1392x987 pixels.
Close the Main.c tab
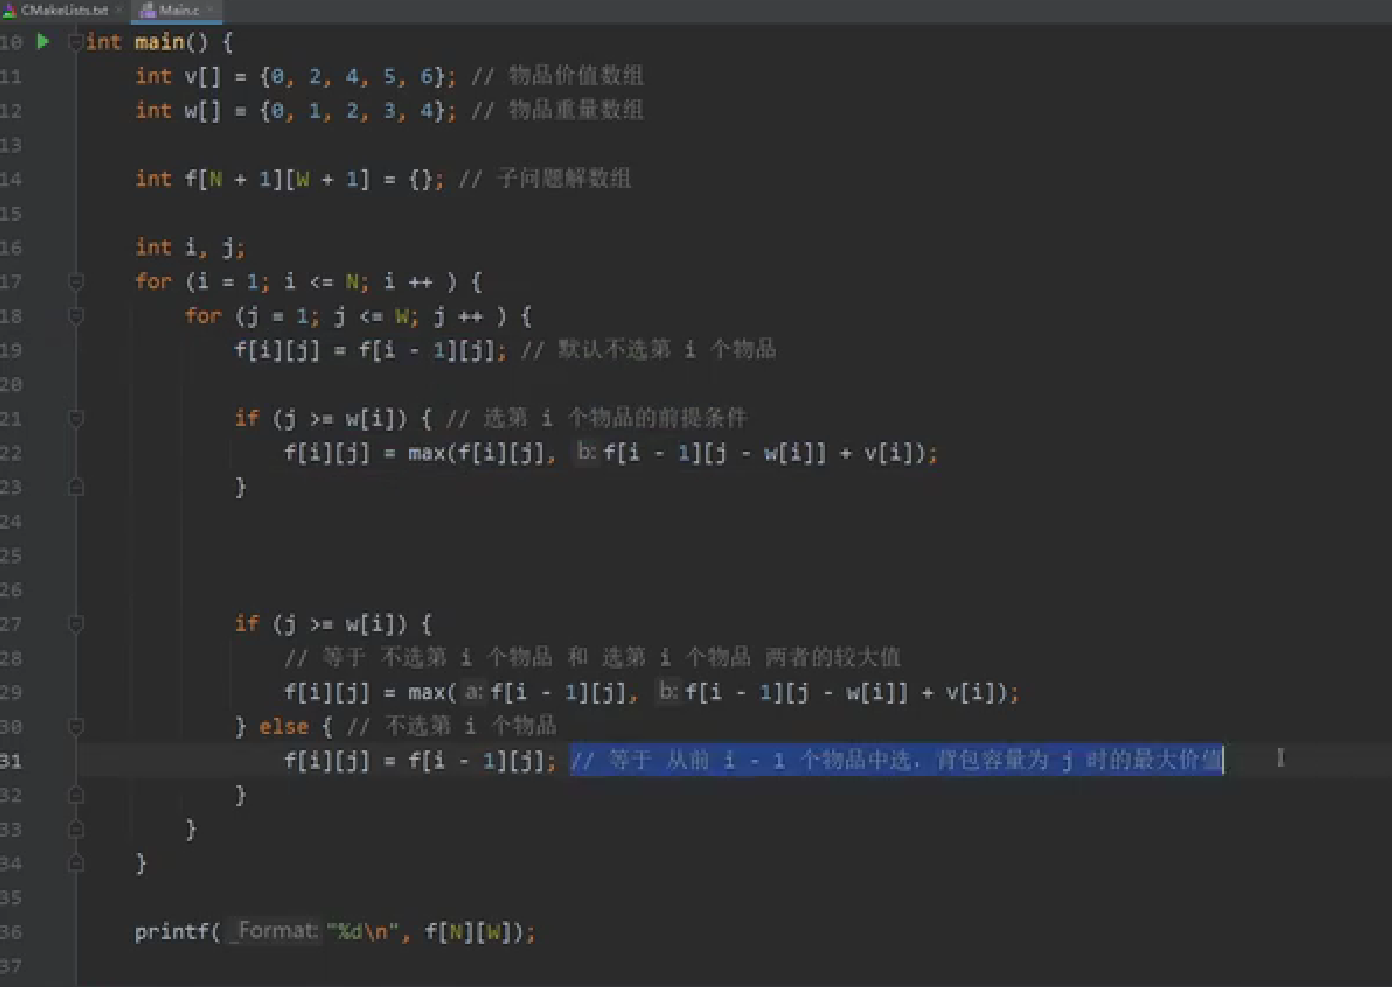[210, 10]
